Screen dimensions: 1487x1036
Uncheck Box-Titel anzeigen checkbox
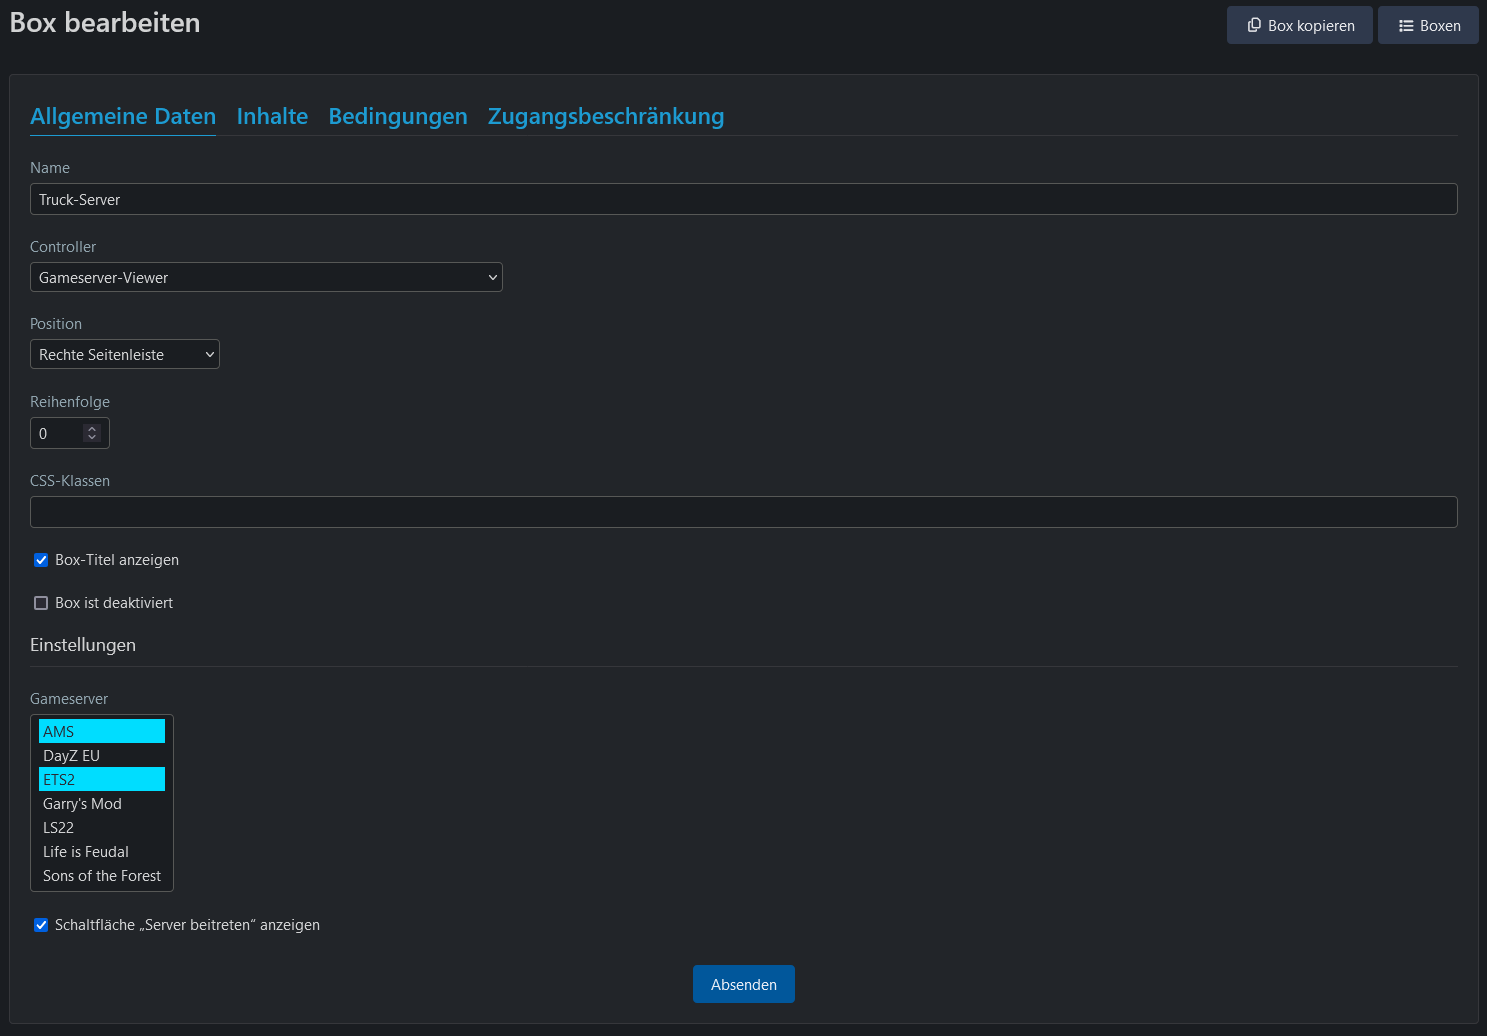[41, 560]
